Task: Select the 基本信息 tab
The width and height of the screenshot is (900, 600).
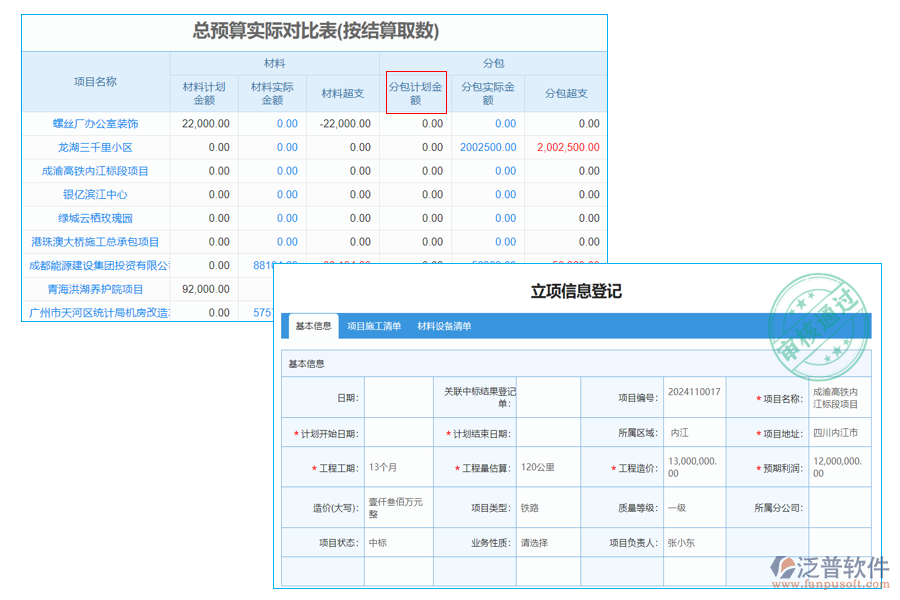Action: click(313, 326)
